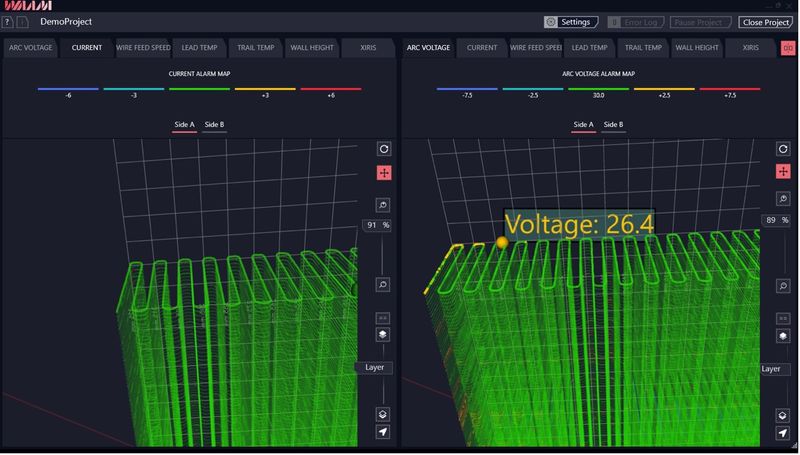Click the lower layer stack icon in the right panel
The width and height of the screenshot is (800, 455).
point(783,415)
